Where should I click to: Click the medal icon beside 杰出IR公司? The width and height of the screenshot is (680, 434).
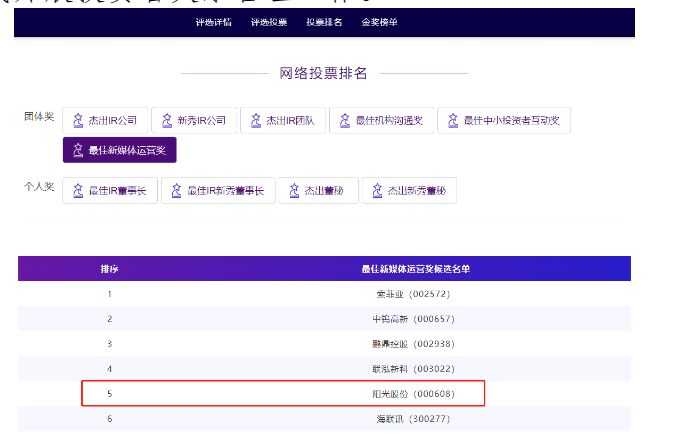77,121
